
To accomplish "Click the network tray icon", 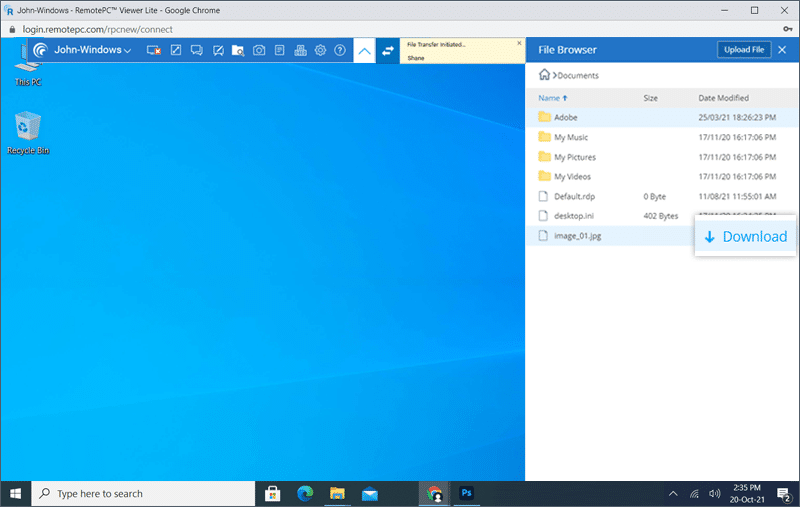I will coord(694,494).
